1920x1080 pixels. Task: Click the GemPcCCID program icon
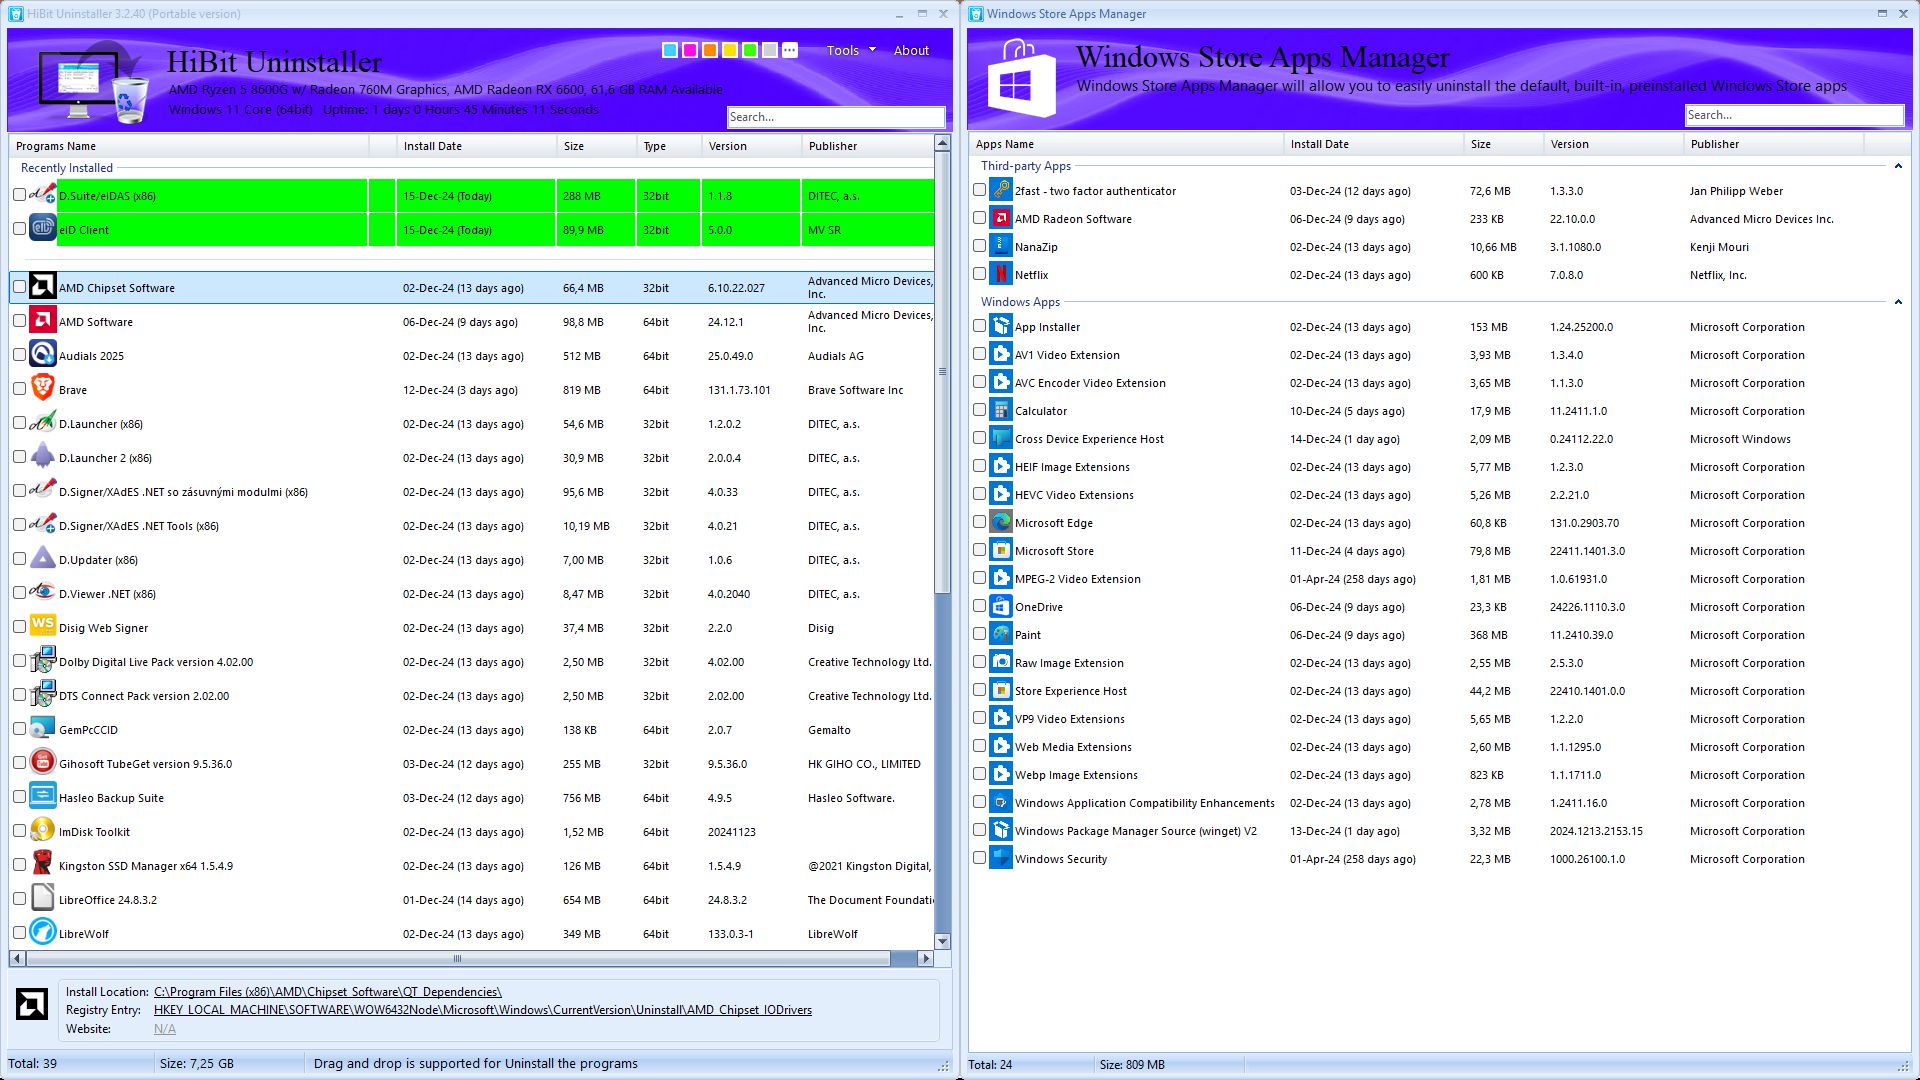pos(42,729)
